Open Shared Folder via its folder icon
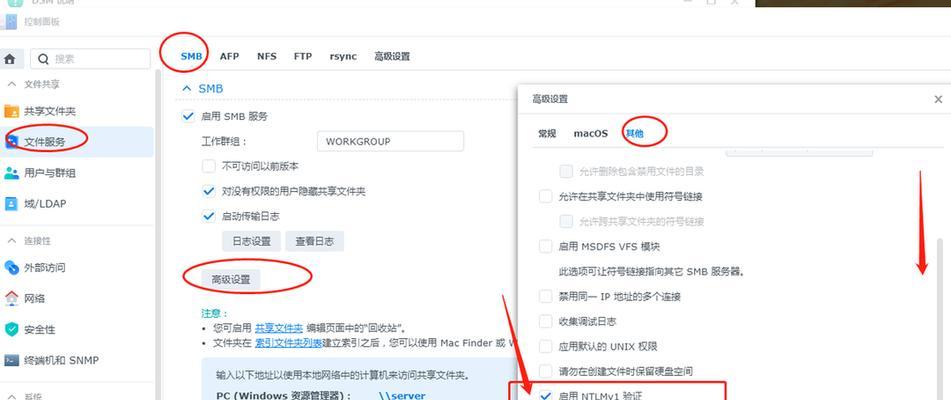 point(12,112)
